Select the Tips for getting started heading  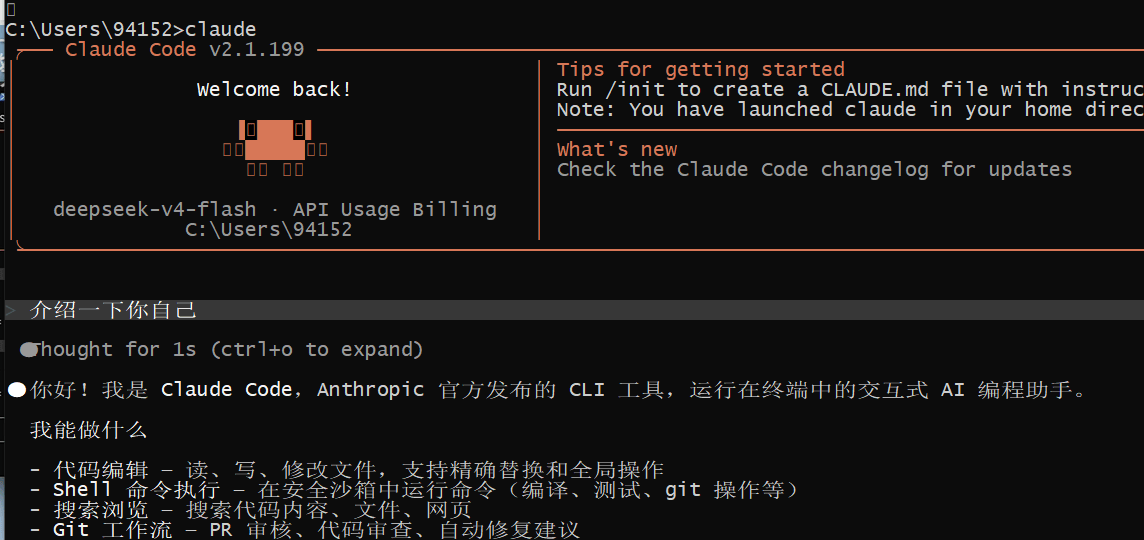point(700,69)
